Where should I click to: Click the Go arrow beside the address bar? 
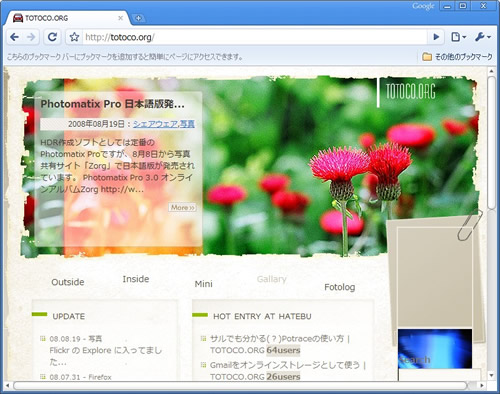[x=436, y=37]
